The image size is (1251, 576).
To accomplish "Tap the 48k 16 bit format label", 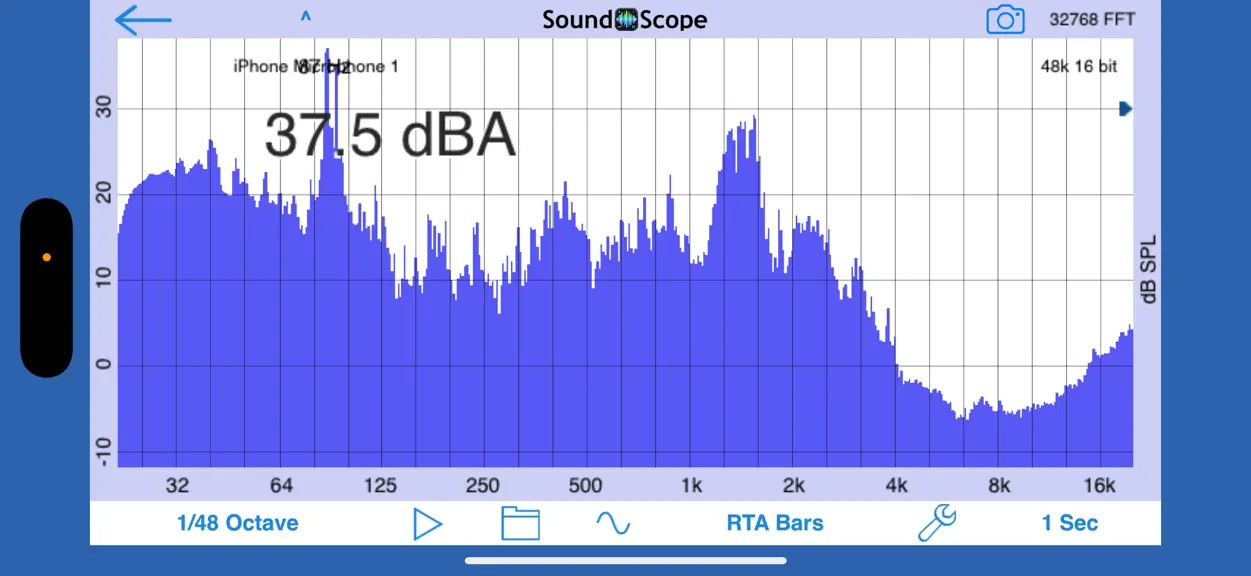I will click(x=1079, y=67).
